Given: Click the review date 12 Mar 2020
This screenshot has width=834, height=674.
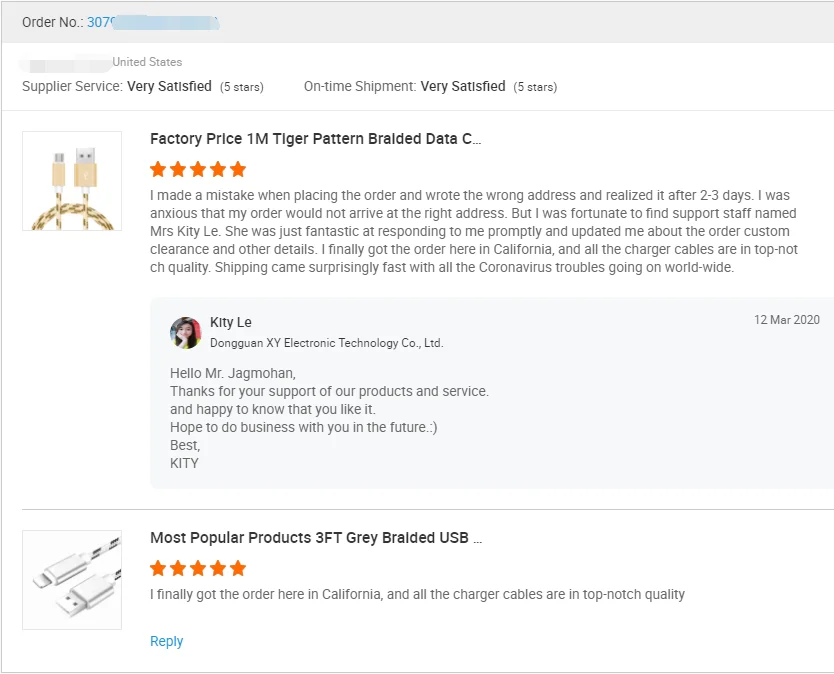Looking at the screenshot, I should [785, 319].
